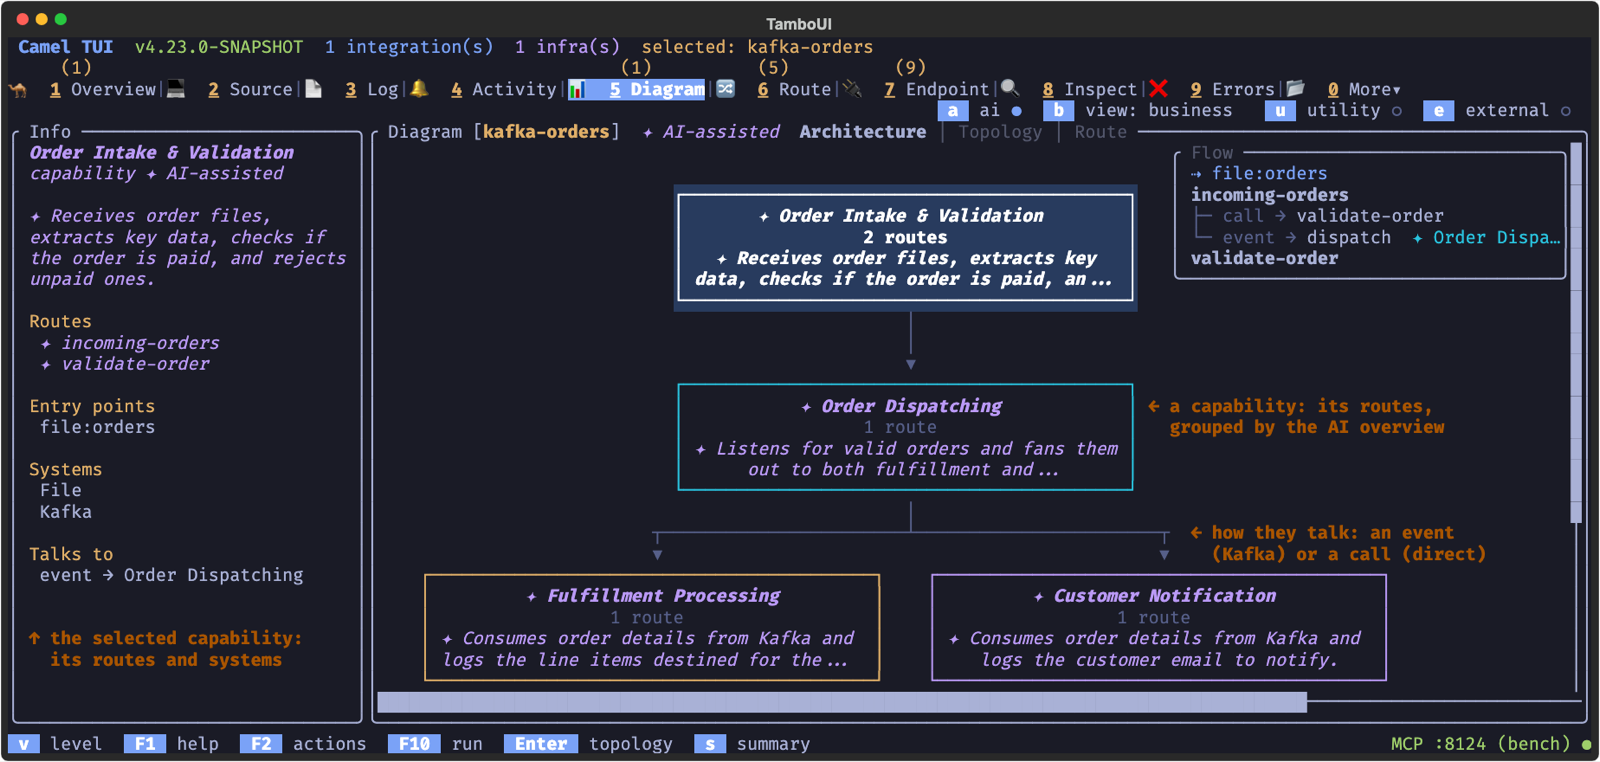The width and height of the screenshot is (1600, 762).
Task: Toggle the ai option with key a
Action: (980, 111)
